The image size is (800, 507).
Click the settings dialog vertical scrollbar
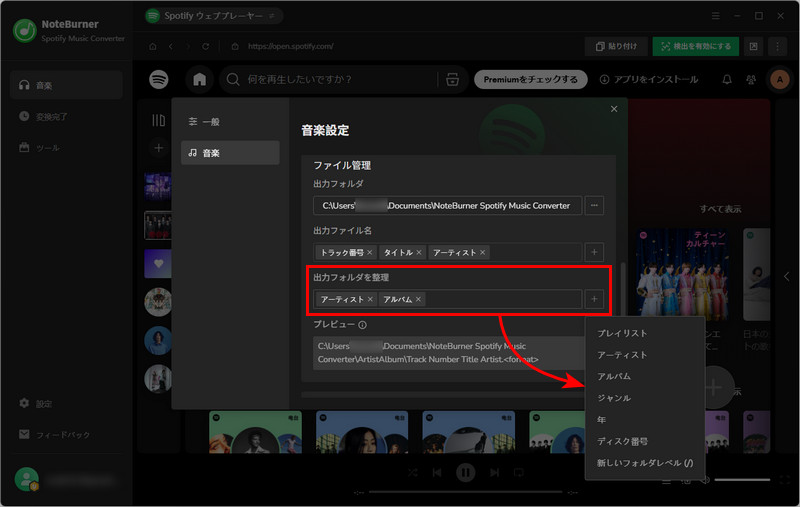point(622,289)
